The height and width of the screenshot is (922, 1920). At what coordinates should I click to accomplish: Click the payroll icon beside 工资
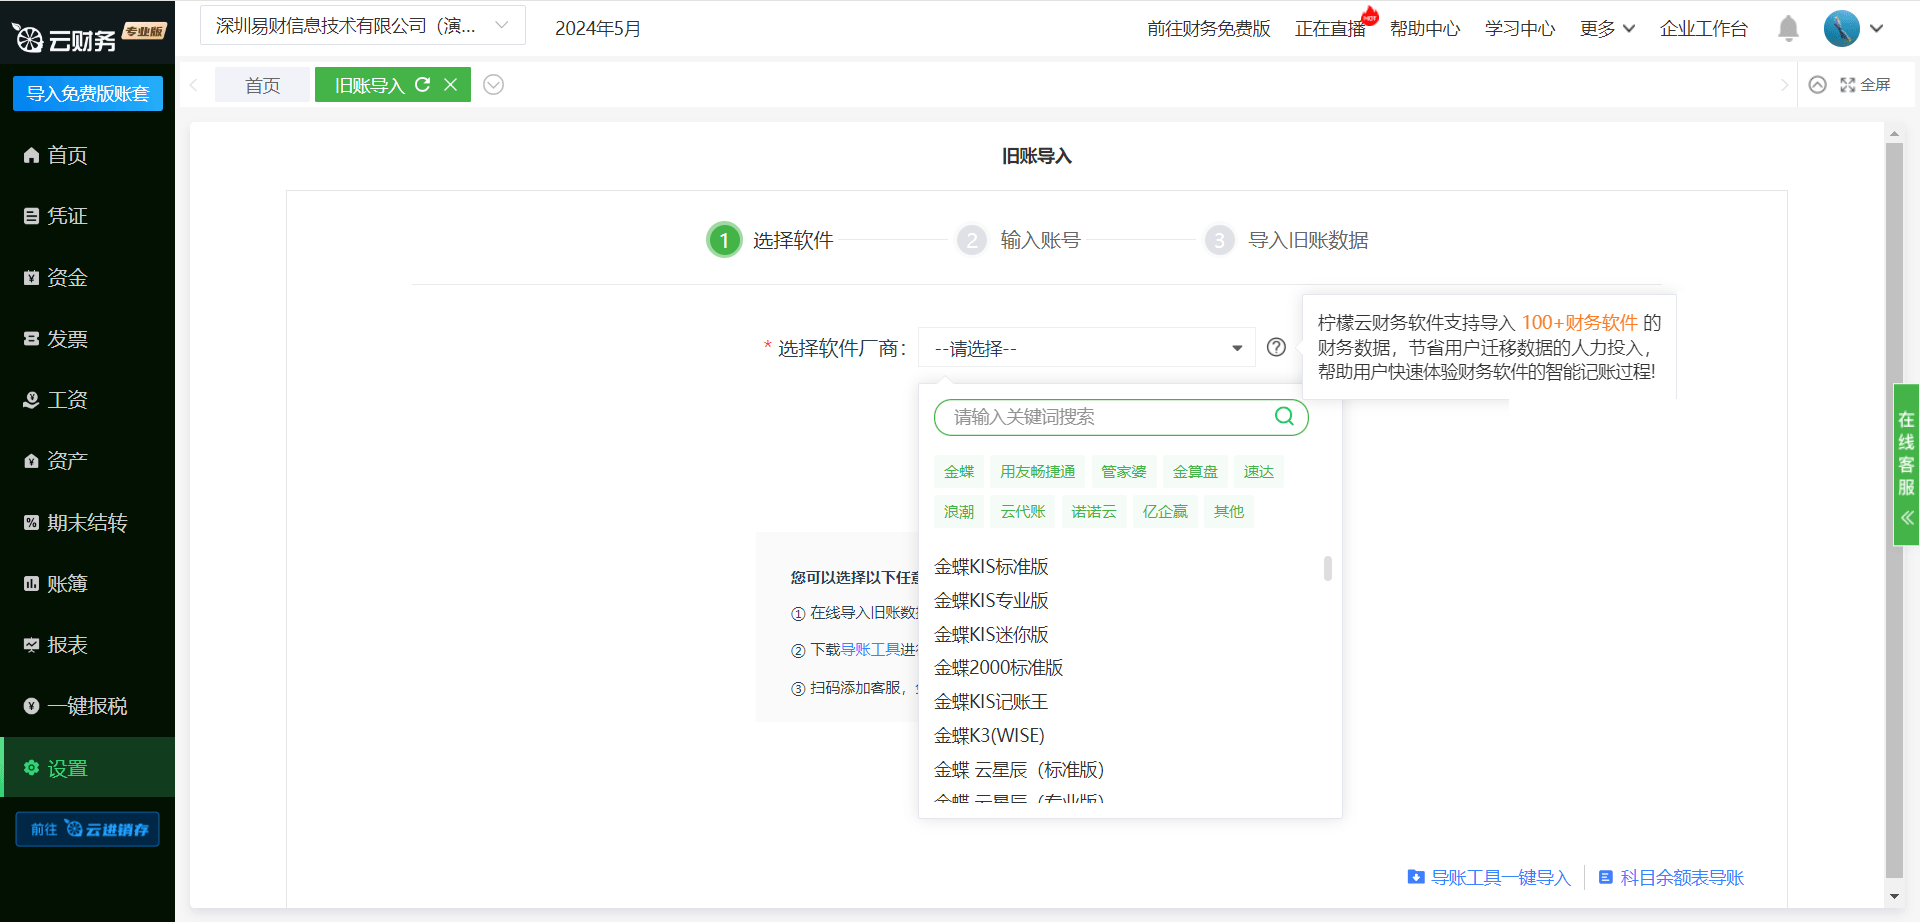[31, 400]
